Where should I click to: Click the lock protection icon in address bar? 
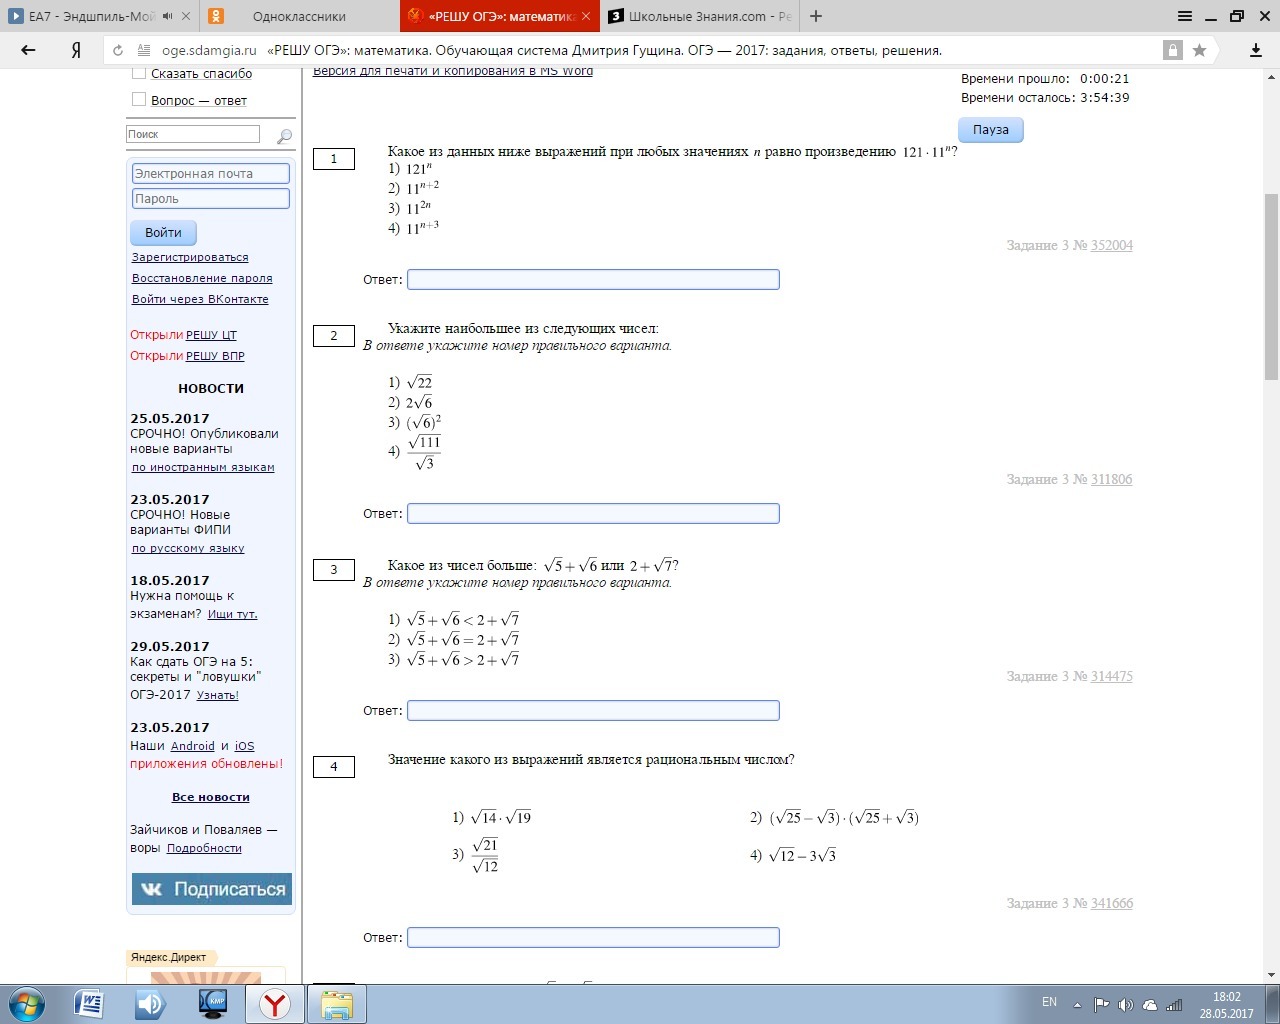[x=1173, y=50]
